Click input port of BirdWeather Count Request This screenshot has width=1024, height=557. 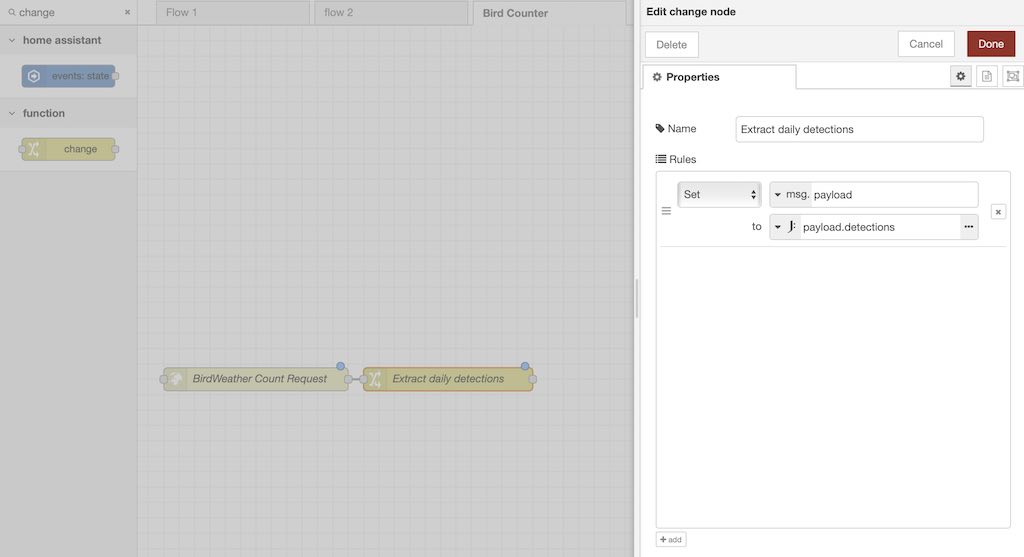163,379
